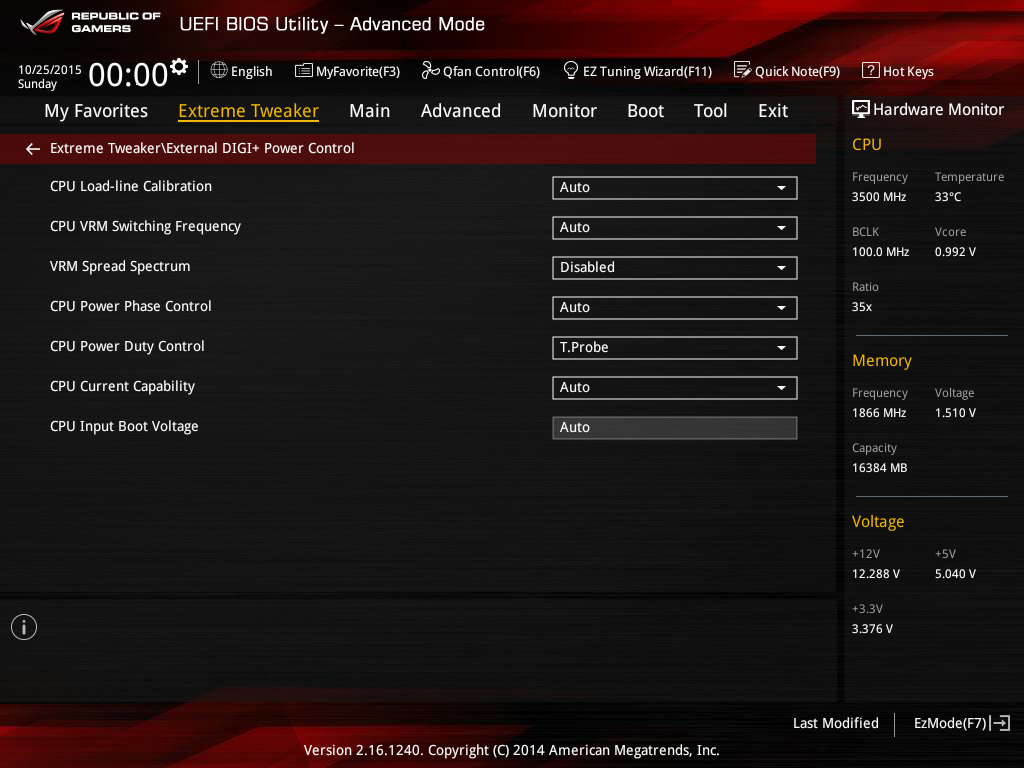Viewport: 1024px width, 768px height.
Task: Change language via English button
Action: coord(242,71)
